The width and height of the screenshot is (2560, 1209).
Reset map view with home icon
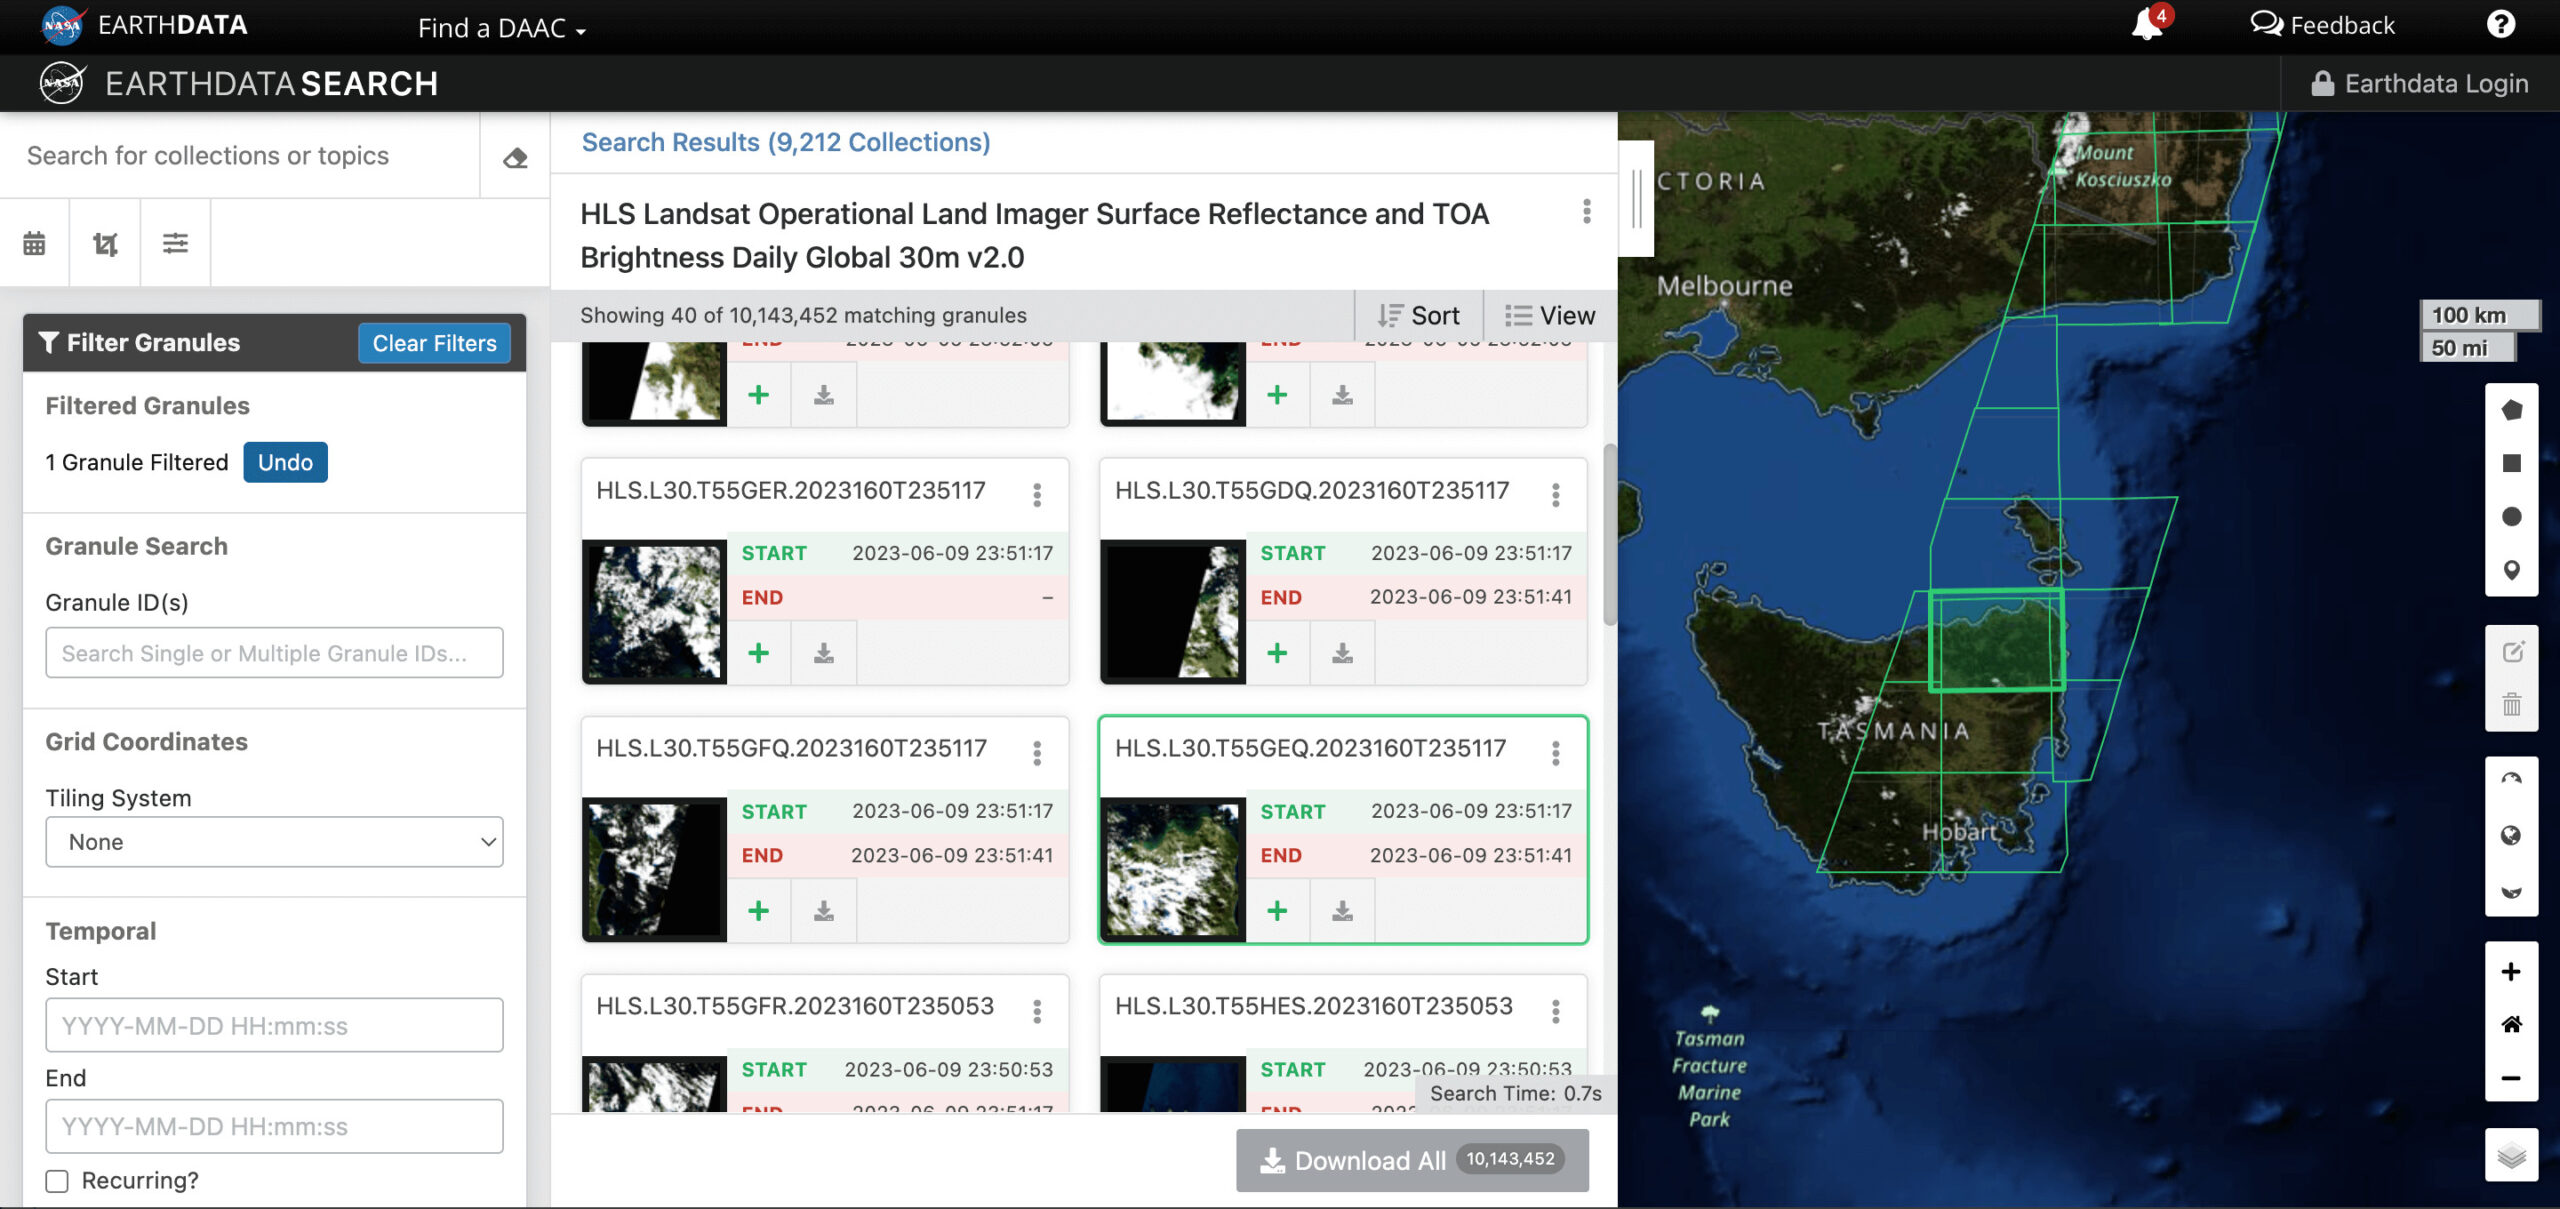[x=2511, y=1024]
